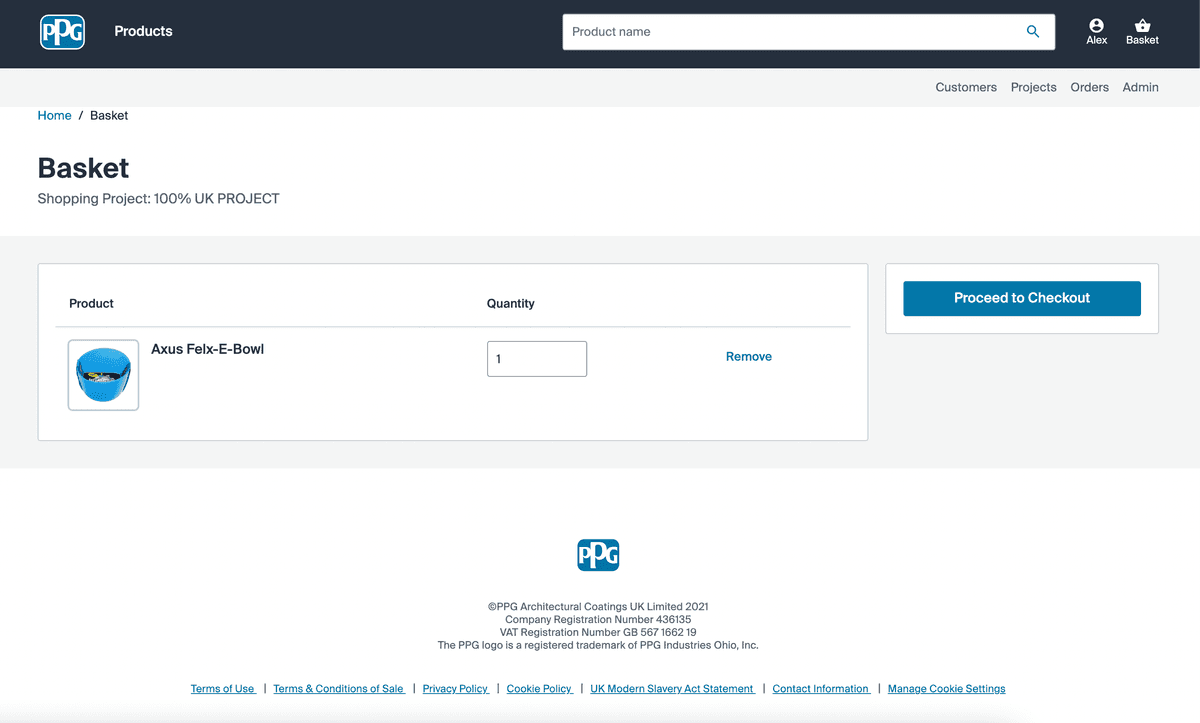Image resolution: width=1200 pixels, height=723 pixels.
Task: Click the quantity input field
Action: click(x=536, y=359)
